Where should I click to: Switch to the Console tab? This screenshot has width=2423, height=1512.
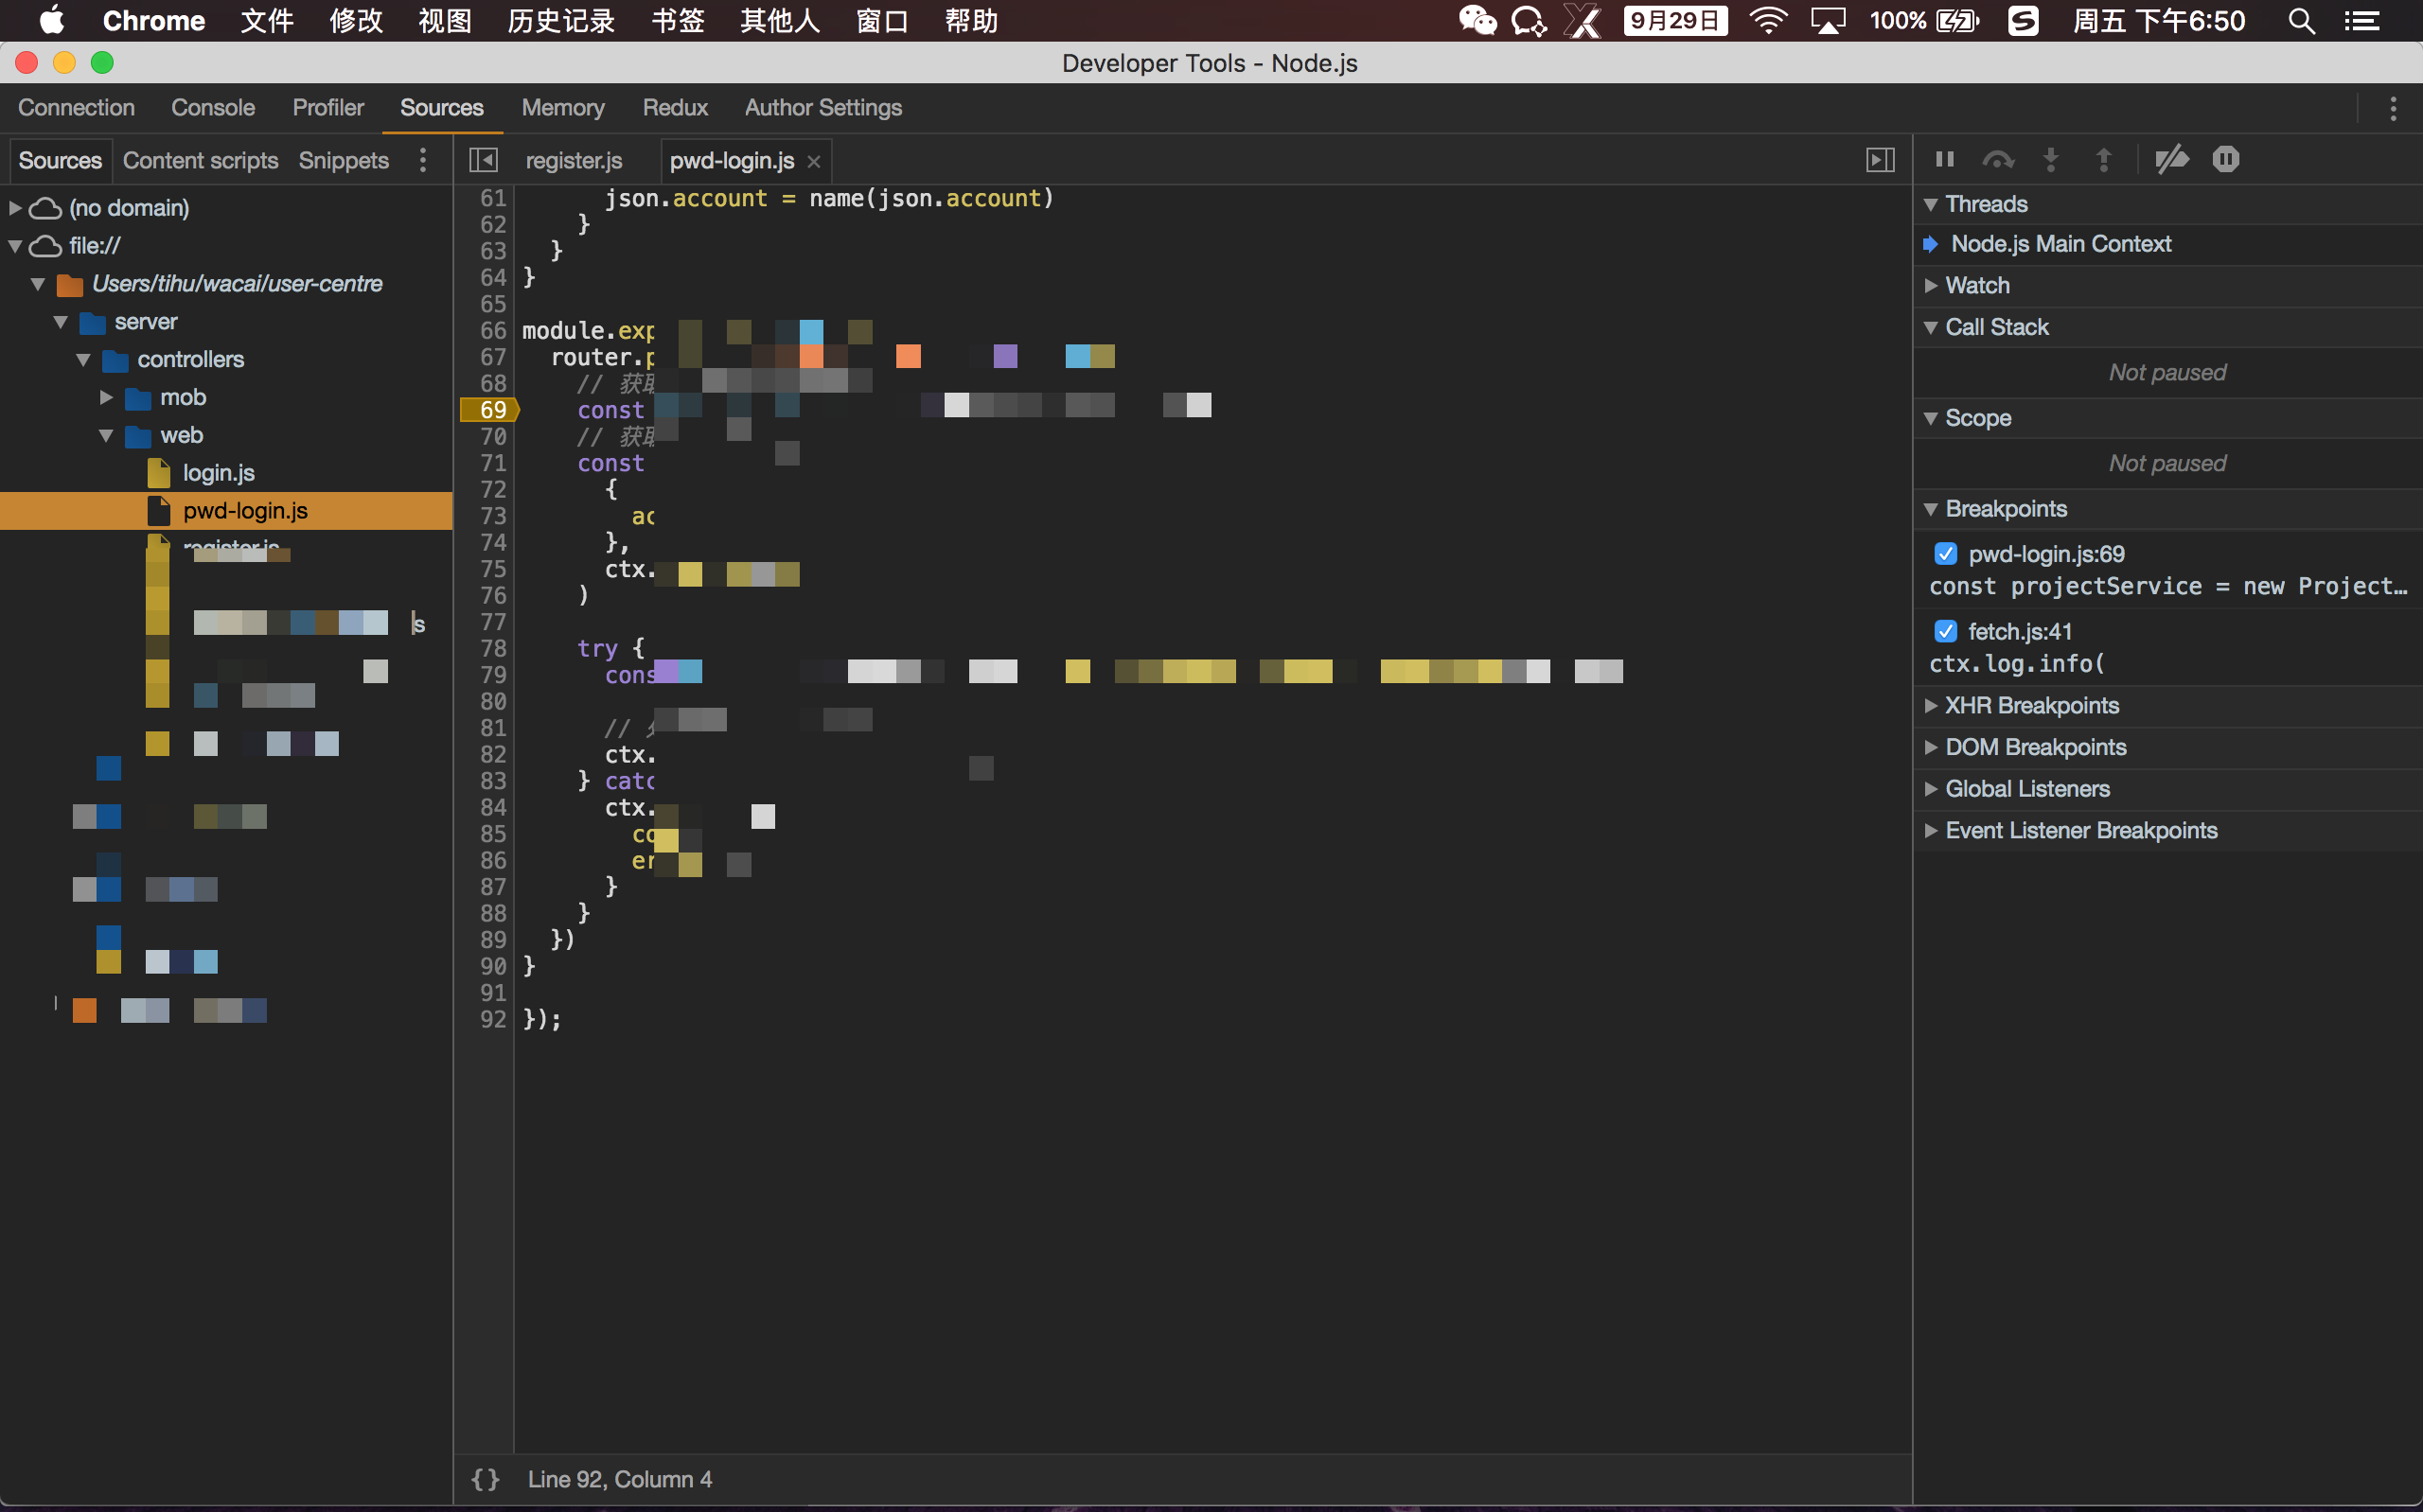[x=213, y=108]
